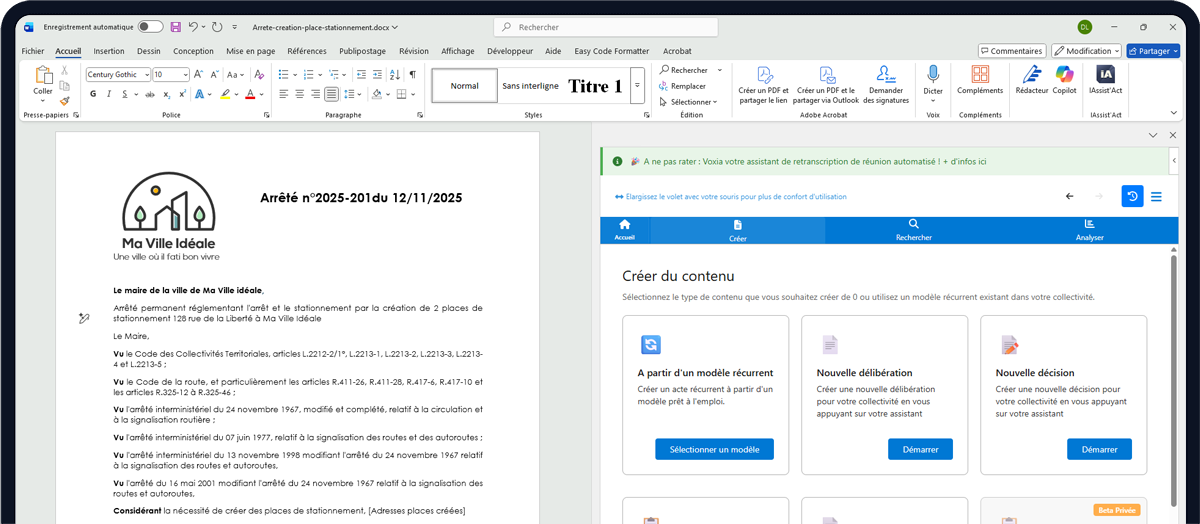The height and width of the screenshot is (524, 1200).
Task: Open the Dicter microphone tool
Action: [x=933, y=80]
